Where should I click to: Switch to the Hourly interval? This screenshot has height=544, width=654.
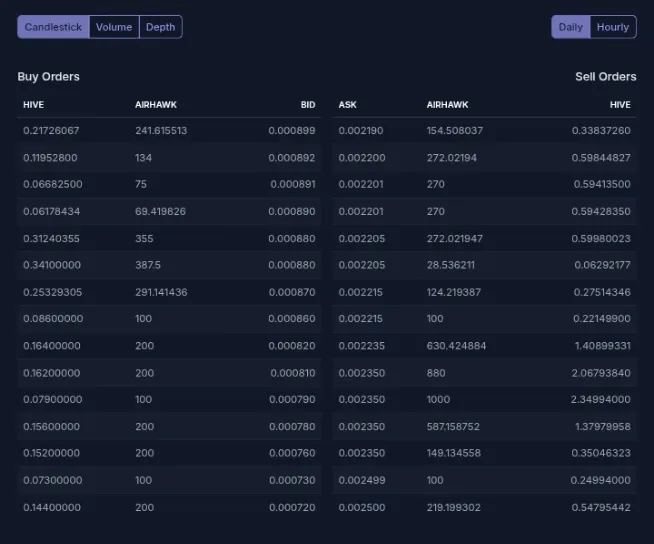click(x=613, y=27)
